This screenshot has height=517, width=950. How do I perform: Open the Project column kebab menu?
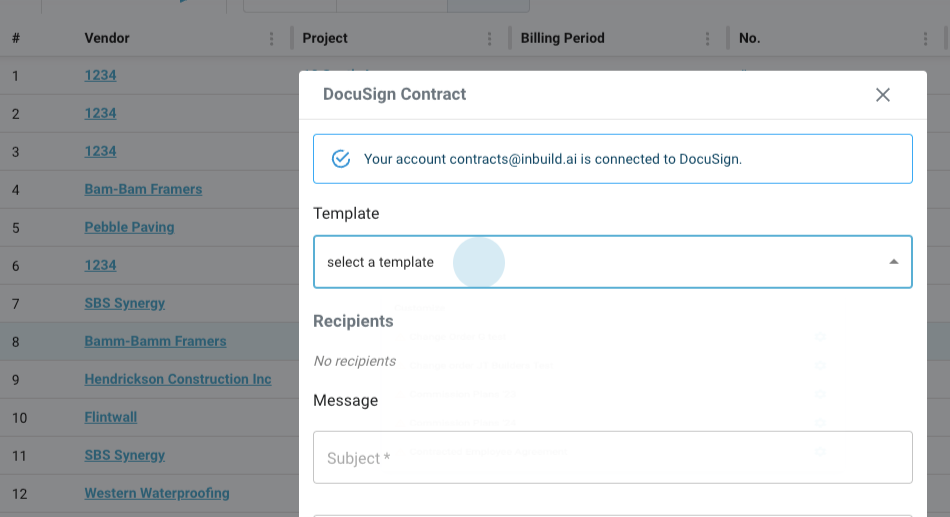pos(490,39)
